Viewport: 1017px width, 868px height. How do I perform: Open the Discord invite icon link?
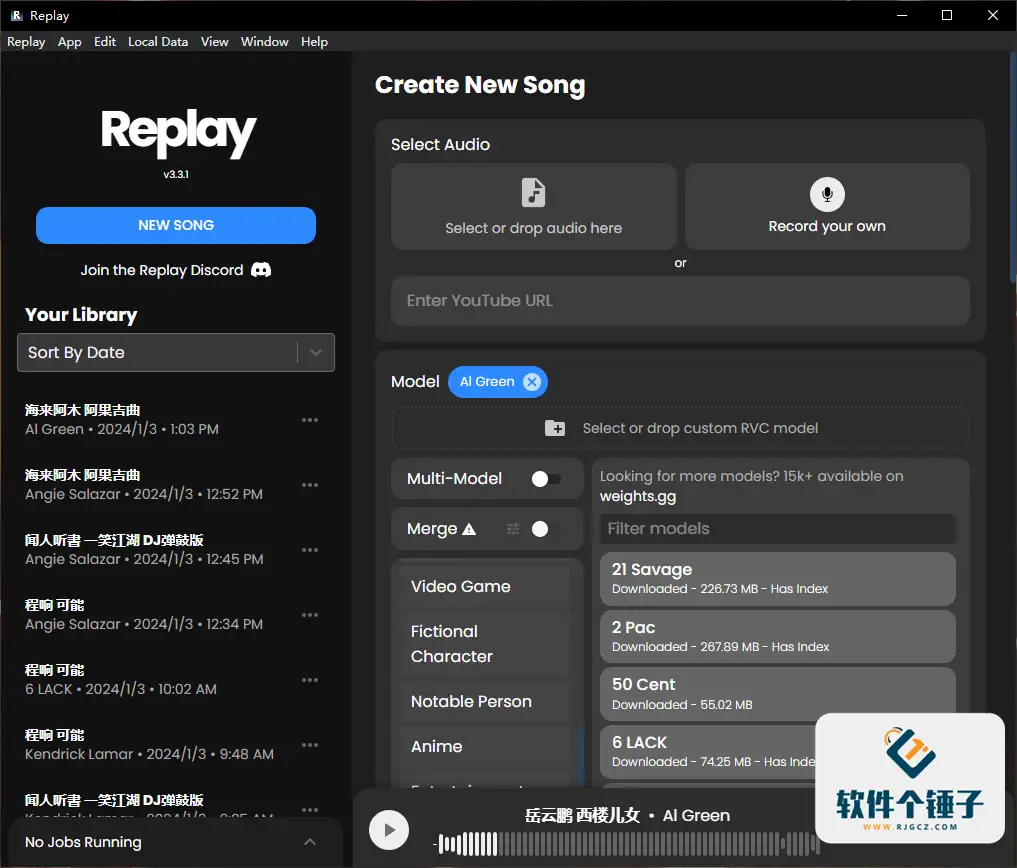(x=261, y=270)
